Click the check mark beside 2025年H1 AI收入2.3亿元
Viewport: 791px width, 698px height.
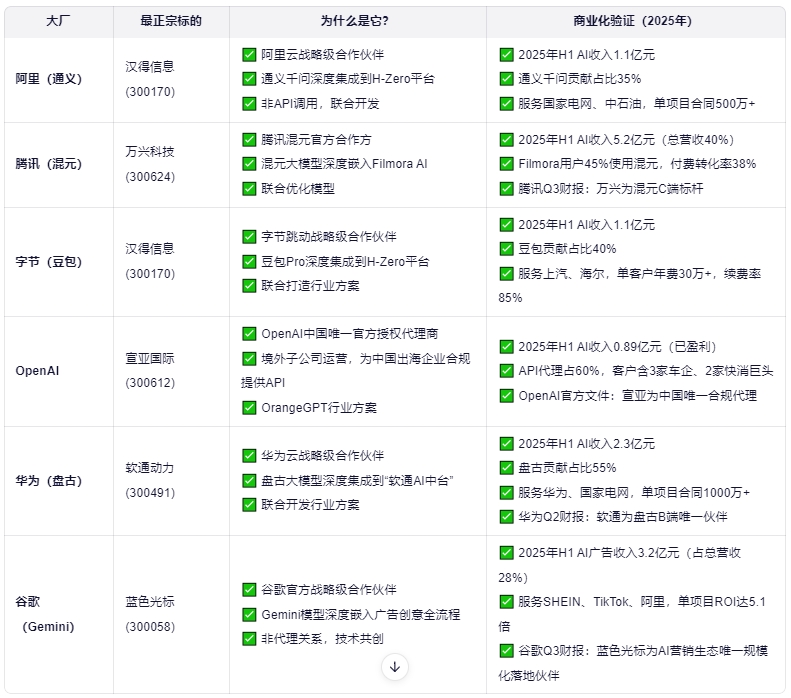point(506,443)
